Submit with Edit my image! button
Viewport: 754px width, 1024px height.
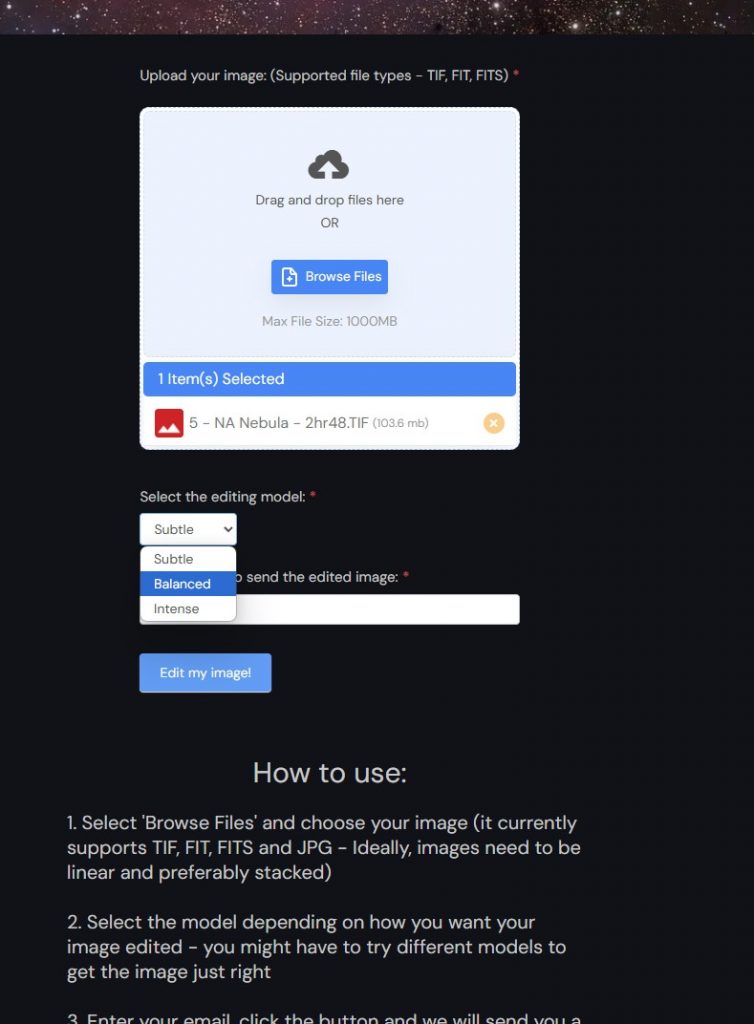pyautogui.click(x=206, y=673)
